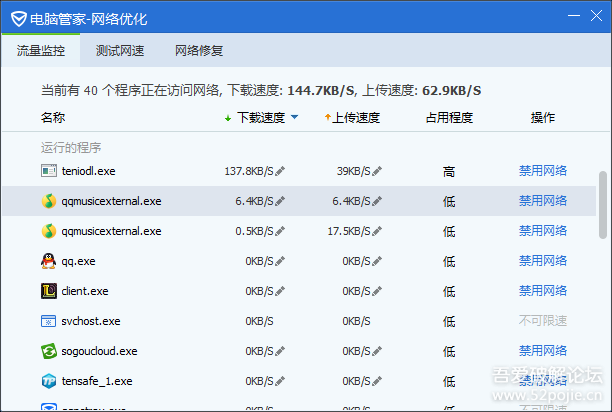Image resolution: width=612 pixels, height=412 pixels.
Task: Open the 测试网速 tab
Action: point(120,51)
